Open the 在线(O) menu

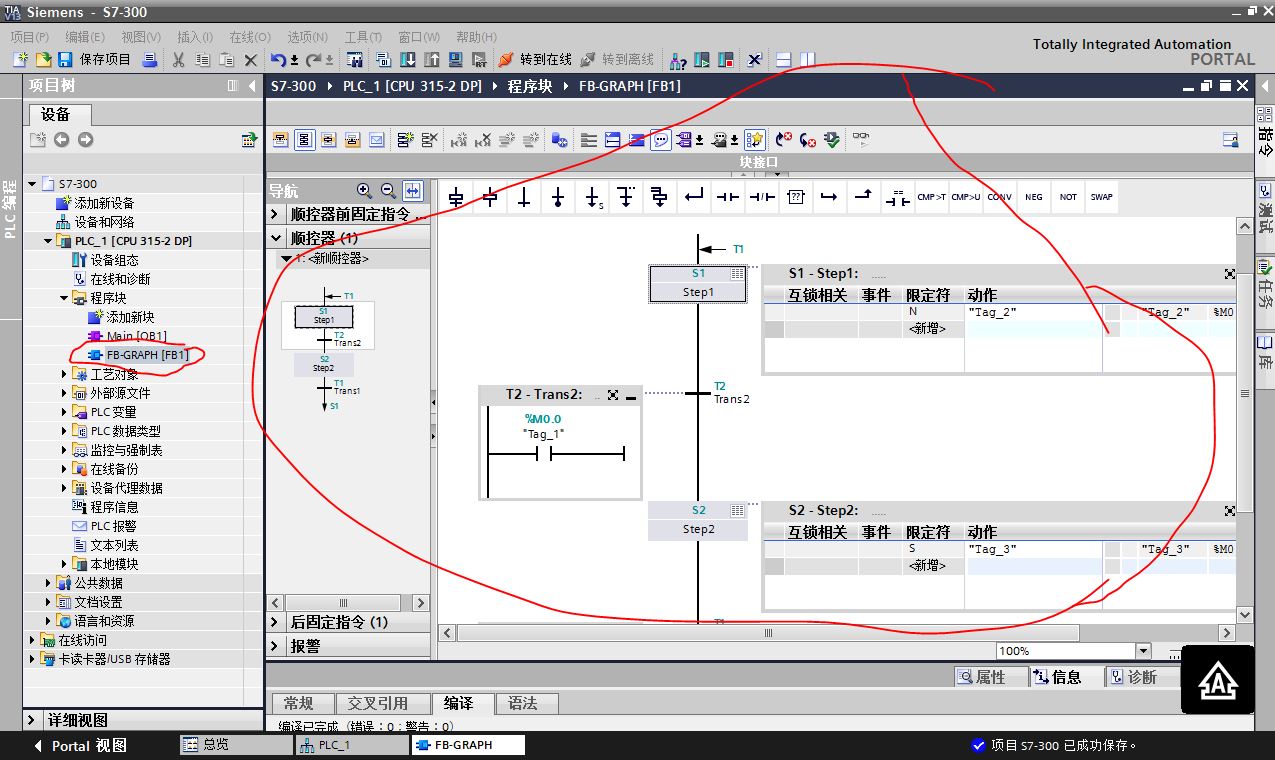click(250, 37)
